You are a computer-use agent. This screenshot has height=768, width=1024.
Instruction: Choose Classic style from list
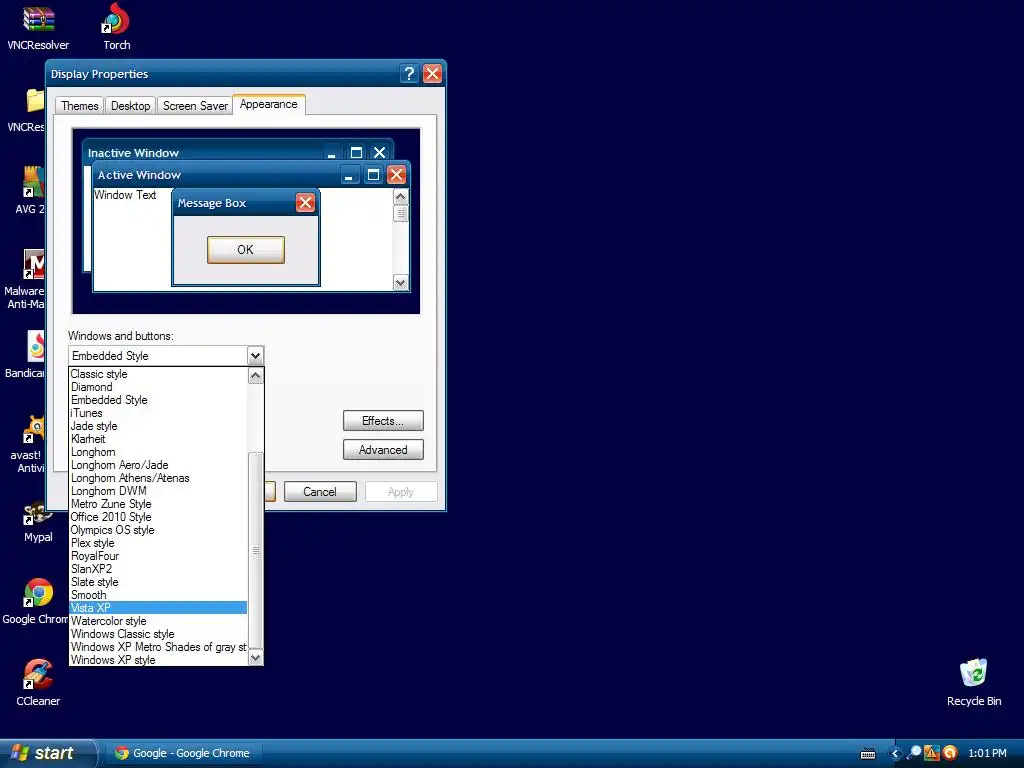tap(158, 374)
